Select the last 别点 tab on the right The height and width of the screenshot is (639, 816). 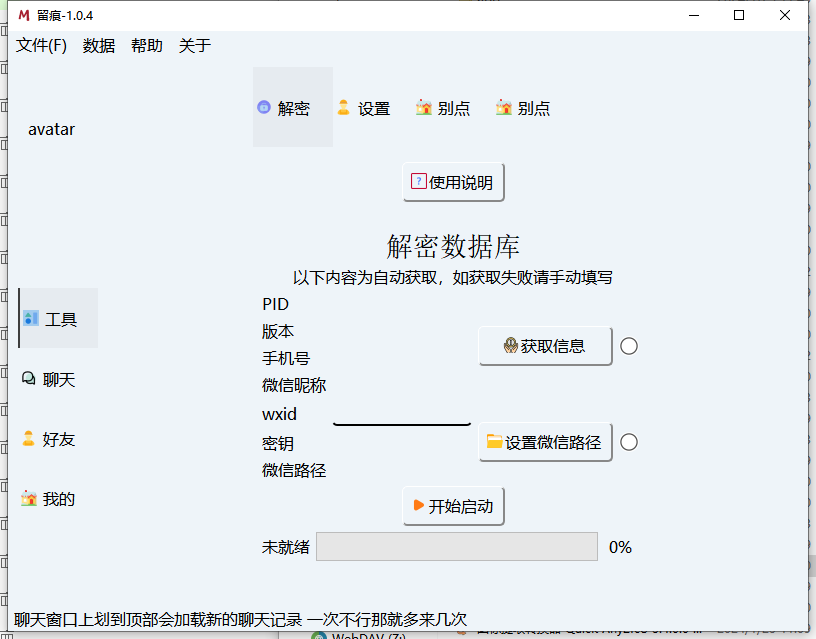532,107
